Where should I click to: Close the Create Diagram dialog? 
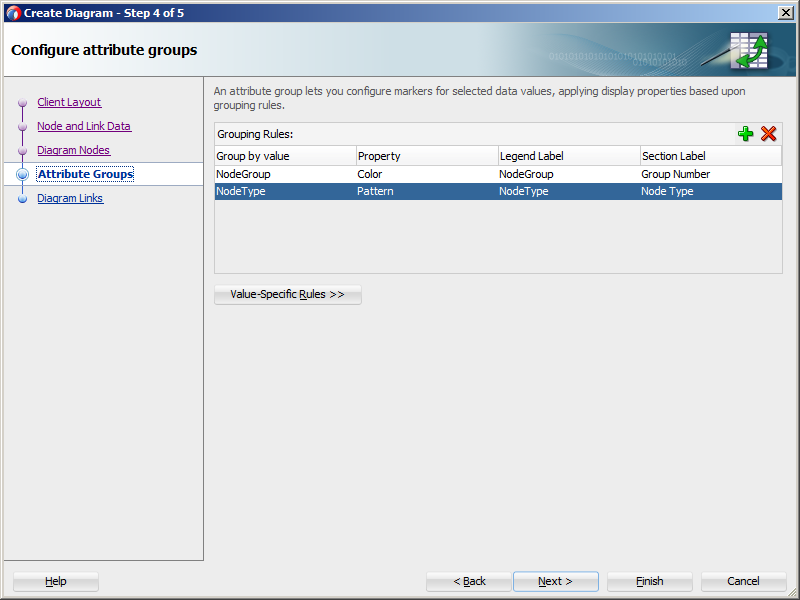coord(785,13)
